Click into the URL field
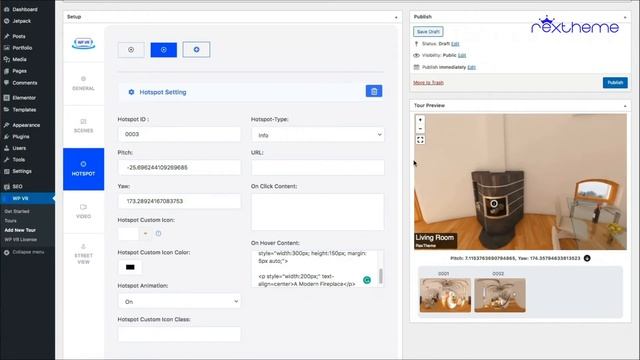This screenshot has height=360, width=640. pos(318,167)
